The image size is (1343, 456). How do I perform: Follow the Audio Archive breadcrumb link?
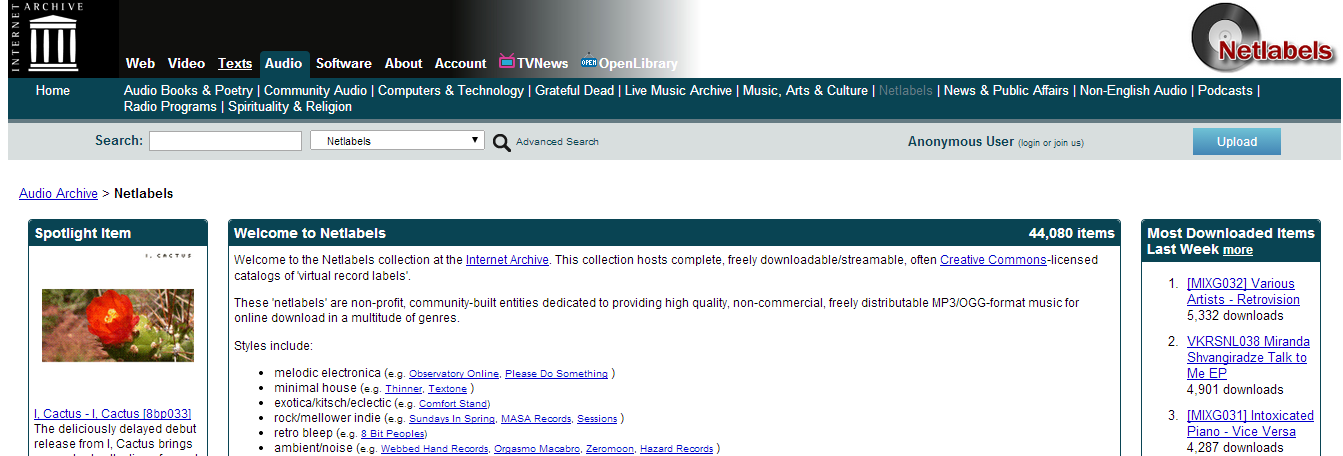coord(58,193)
